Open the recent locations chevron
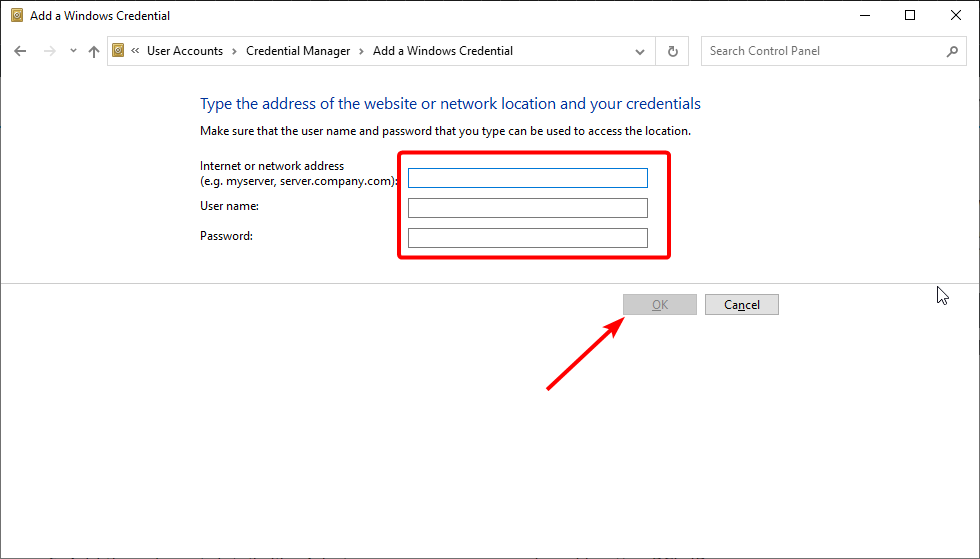This screenshot has height=559, width=980. tap(73, 51)
